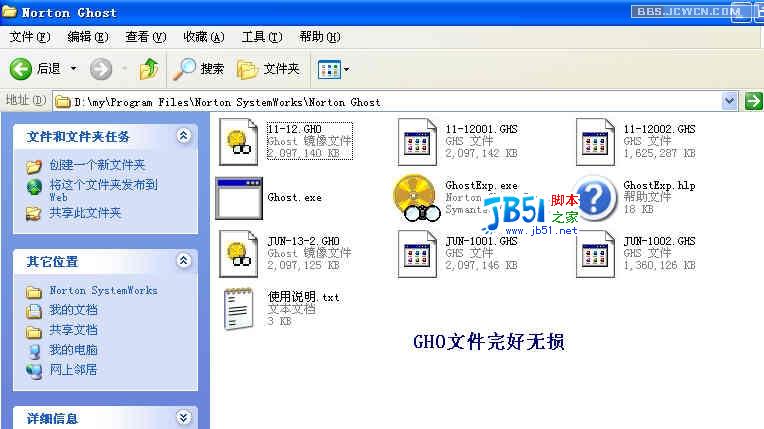Click the My Computer sidebar icon
Screen dimensions: 764x429
click(x=34, y=351)
